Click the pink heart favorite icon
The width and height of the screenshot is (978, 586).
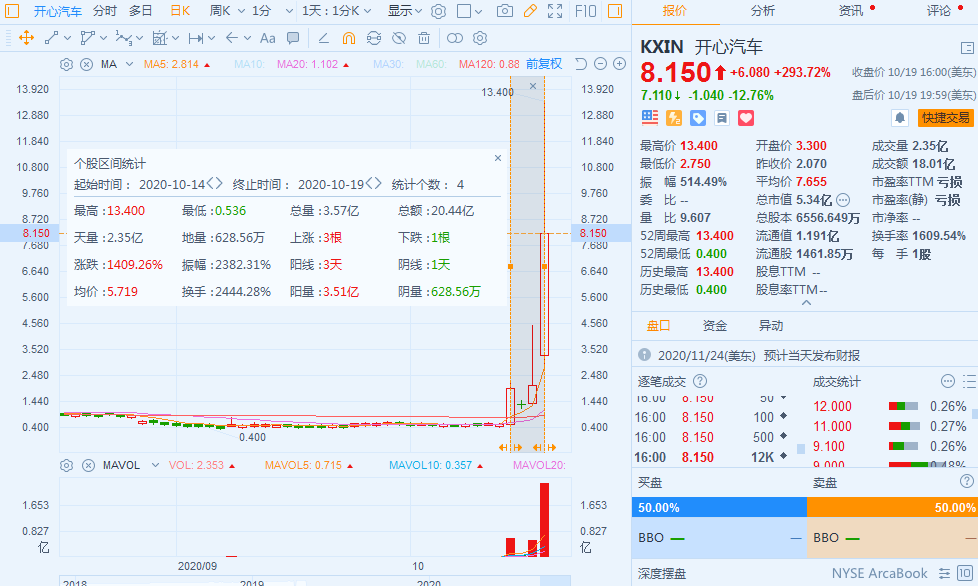[x=745, y=118]
